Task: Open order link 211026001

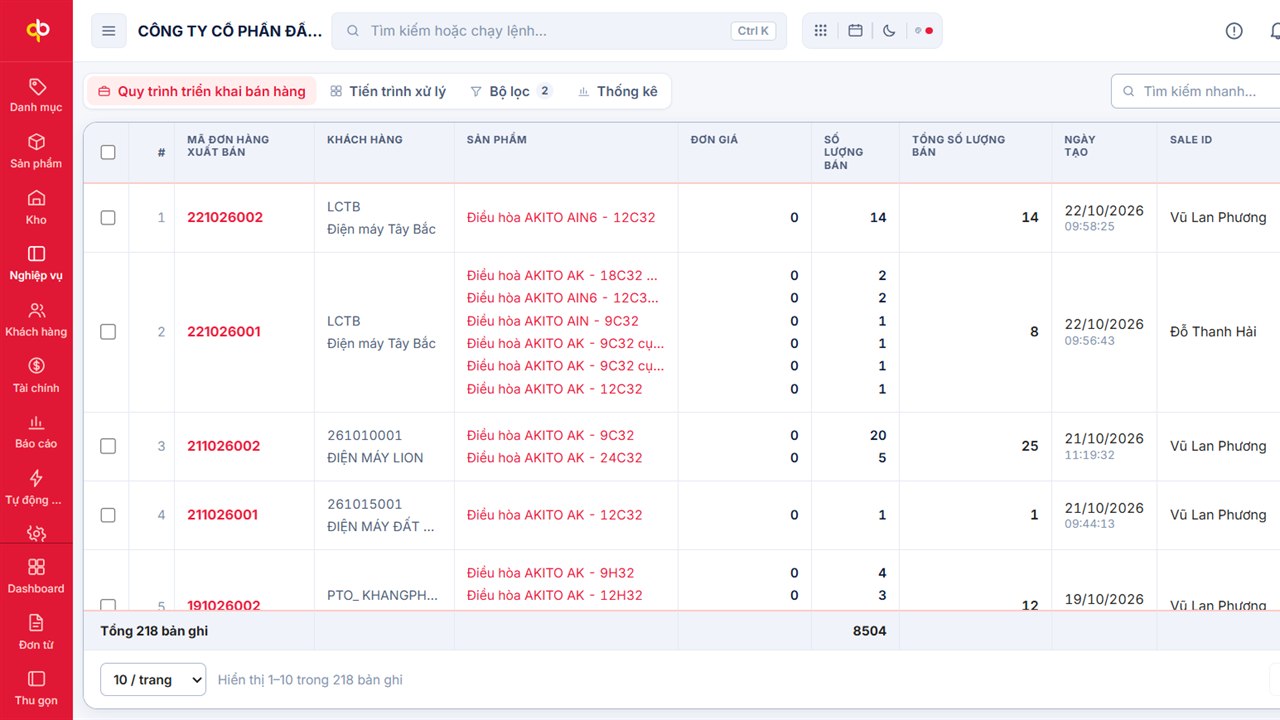Action: pos(223,515)
